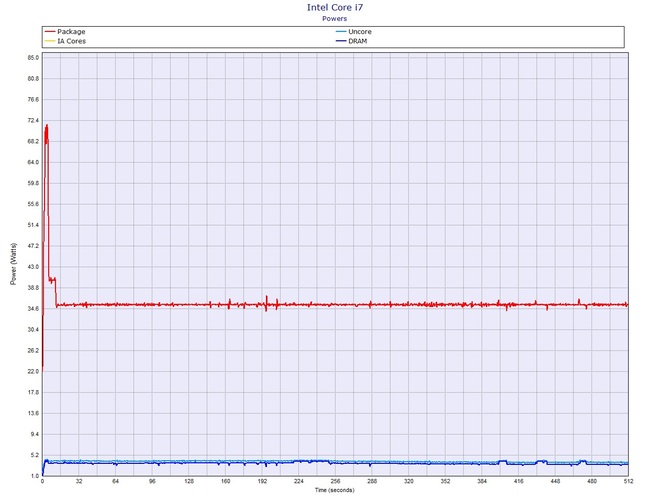Image resolution: width=670 pixels, height=502 pixels.
Task: Click the light blue Uncore line swatch
Action: tap(341, 32)
